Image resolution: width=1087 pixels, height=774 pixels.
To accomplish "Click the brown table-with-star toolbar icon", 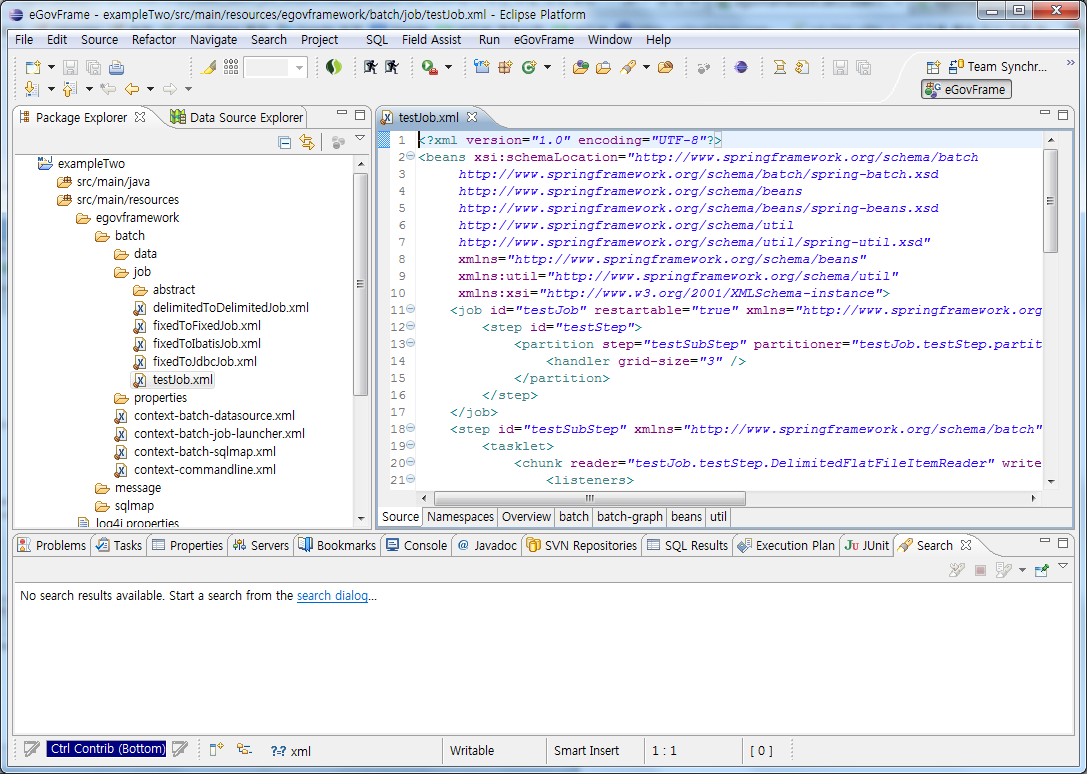I will [x=505, y=67].
